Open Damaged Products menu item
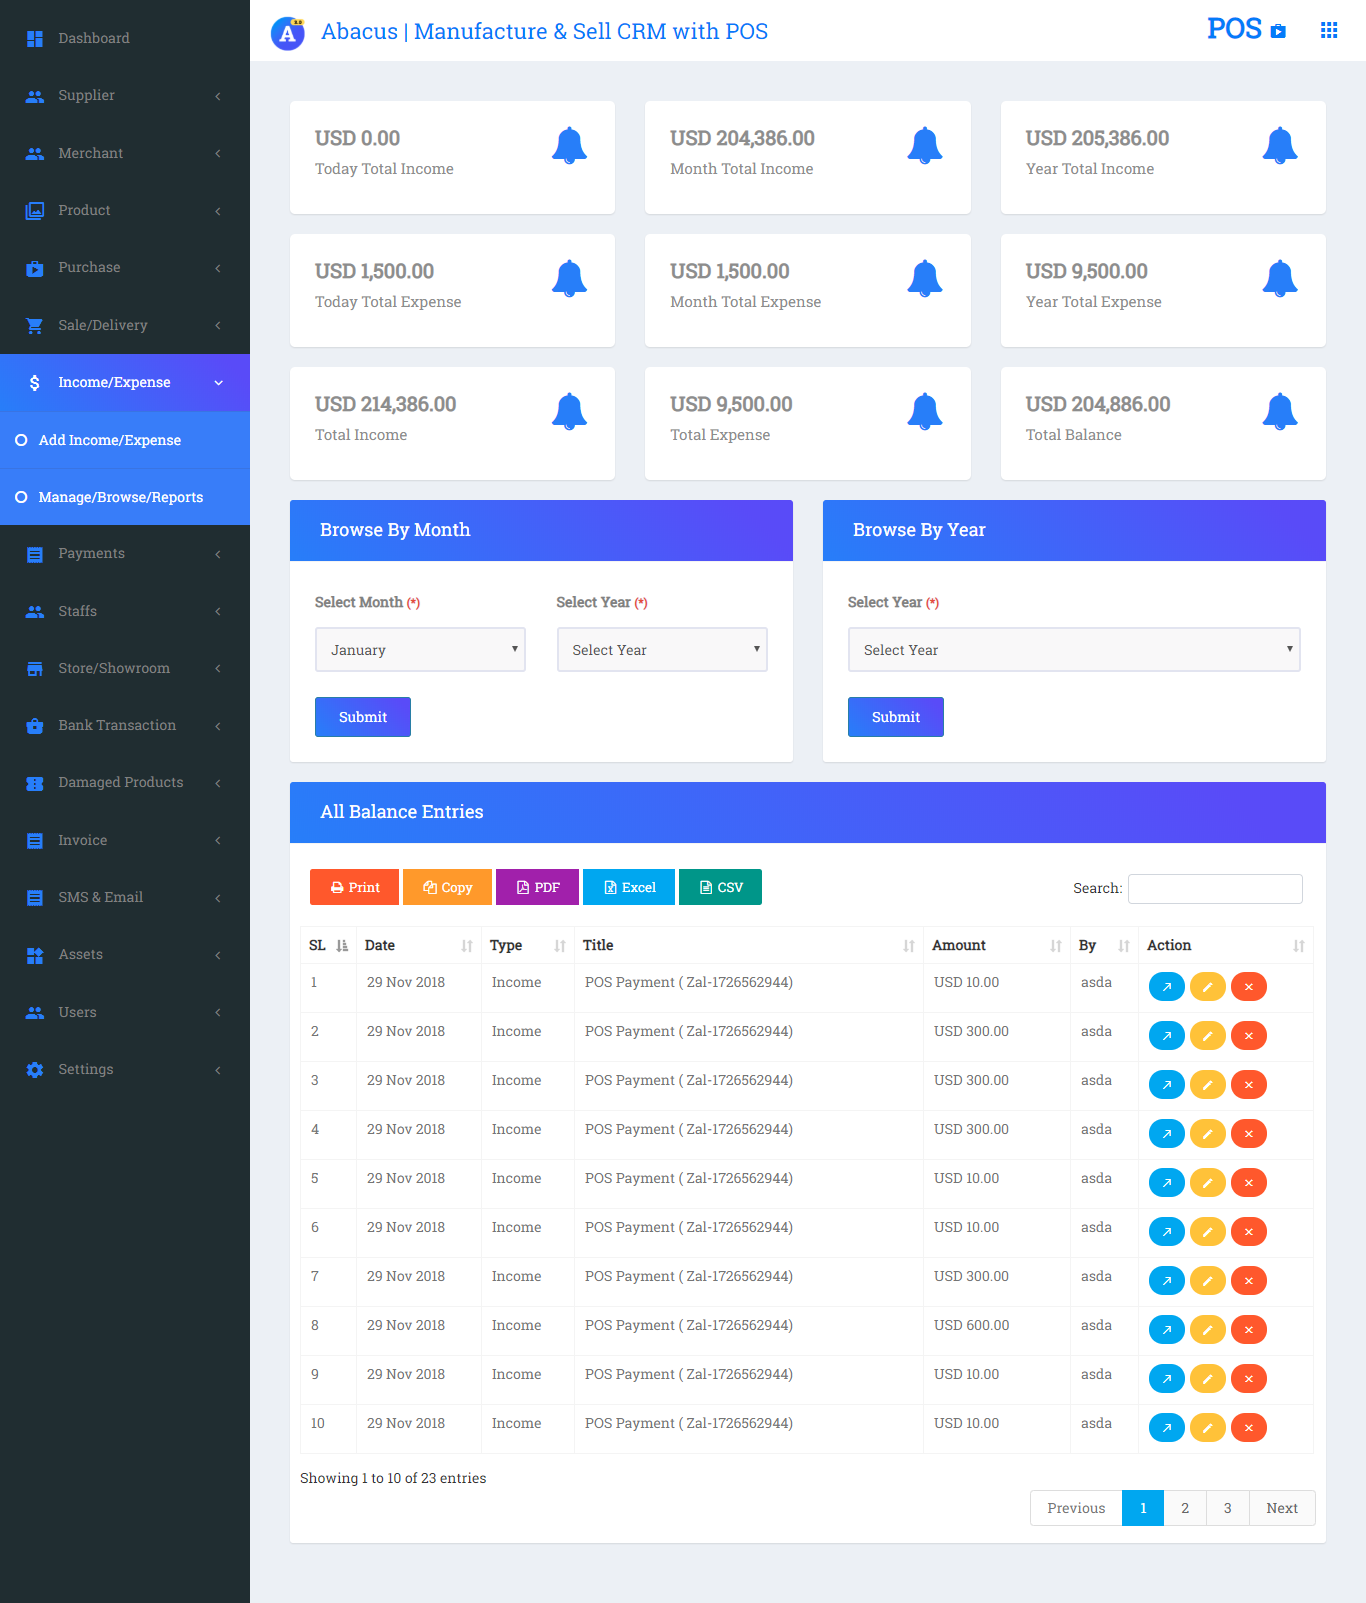This screenshot has height=1603, width=1366. (x=125, y=783)
